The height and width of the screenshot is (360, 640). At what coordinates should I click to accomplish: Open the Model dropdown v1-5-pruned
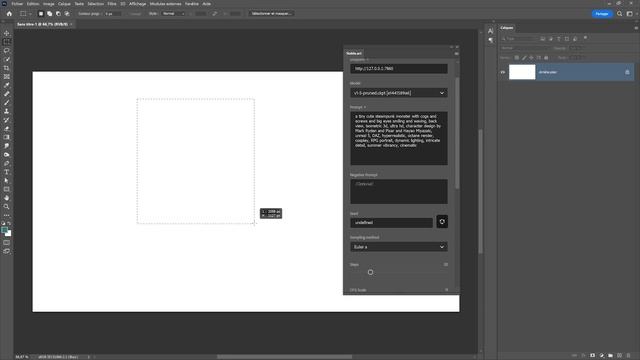click(399, 93)
